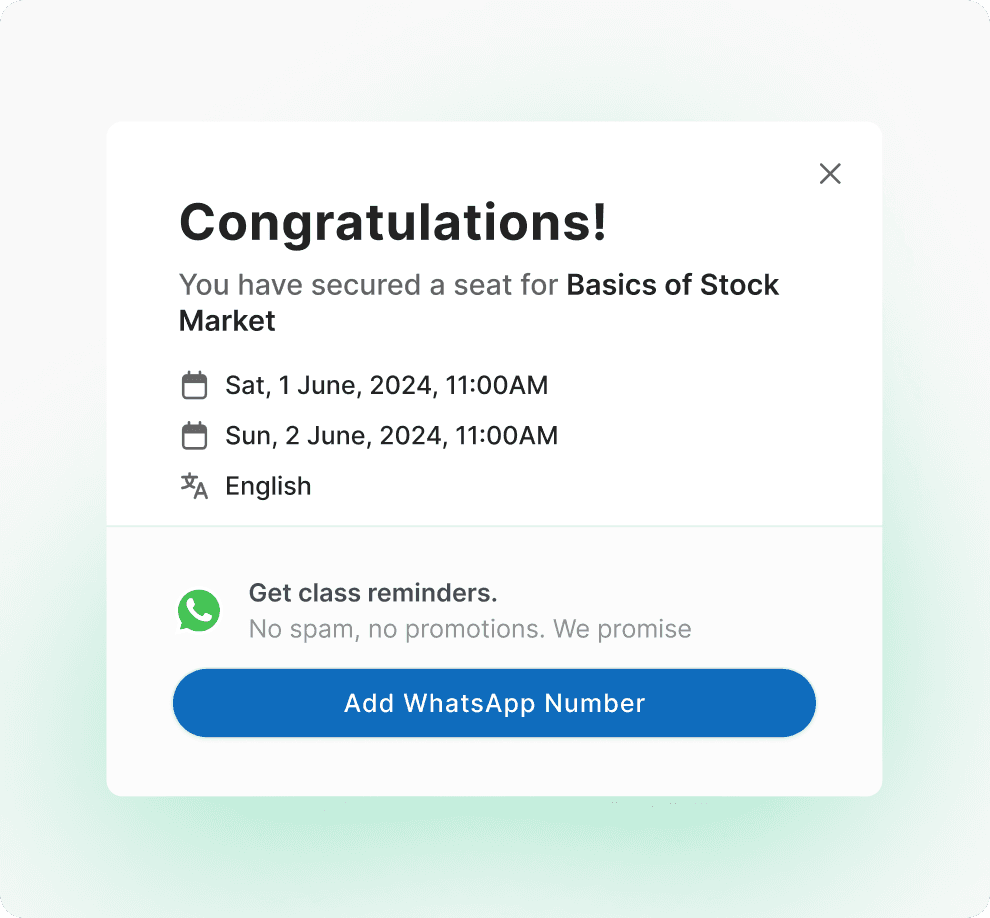Select the Congratulations! heading text
Image resolution: width=990 pixels, height=918 pixels.
393,222
